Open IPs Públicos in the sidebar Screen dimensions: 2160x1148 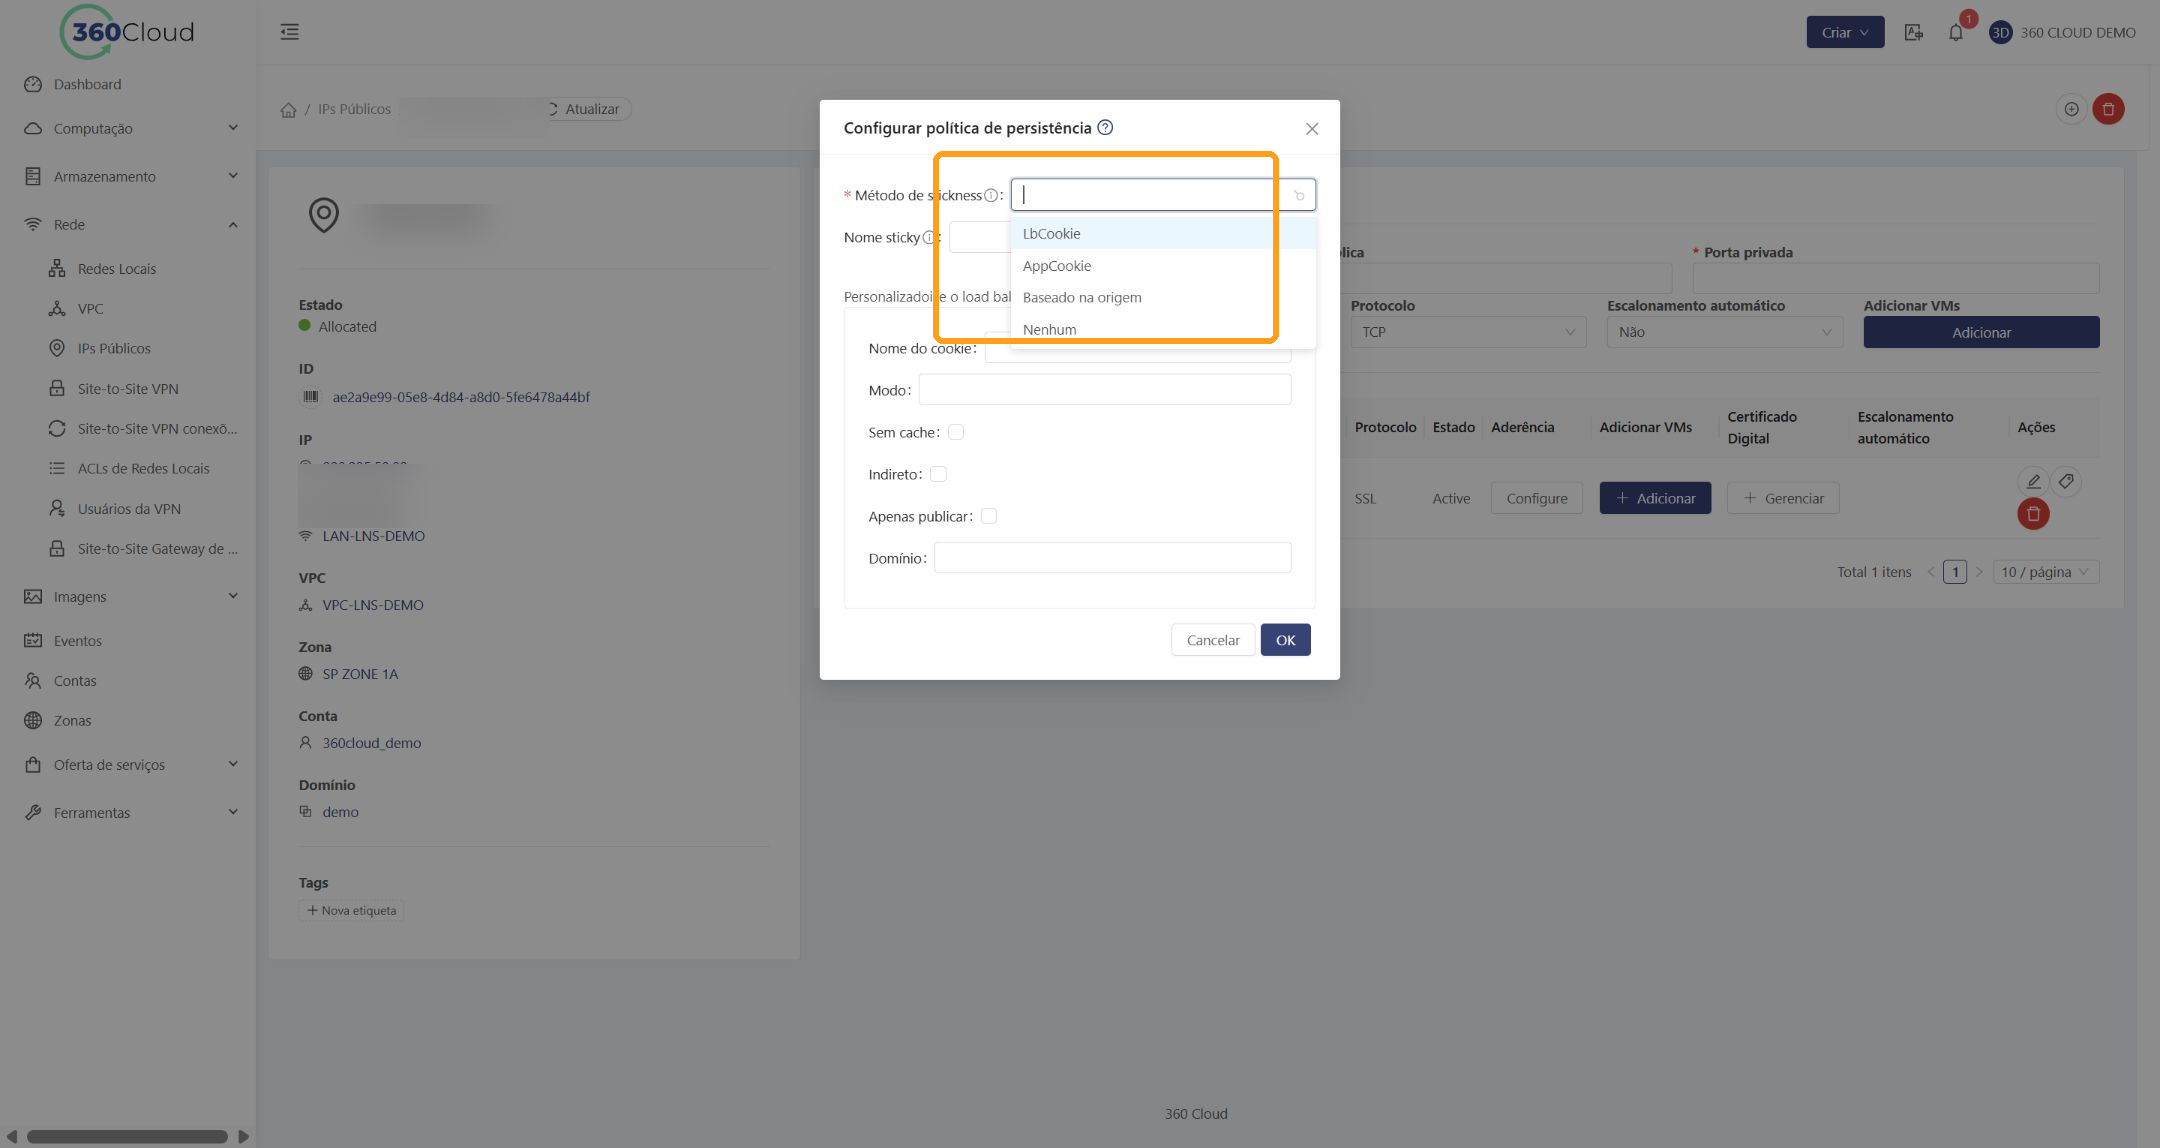click(x=114, y=349)
